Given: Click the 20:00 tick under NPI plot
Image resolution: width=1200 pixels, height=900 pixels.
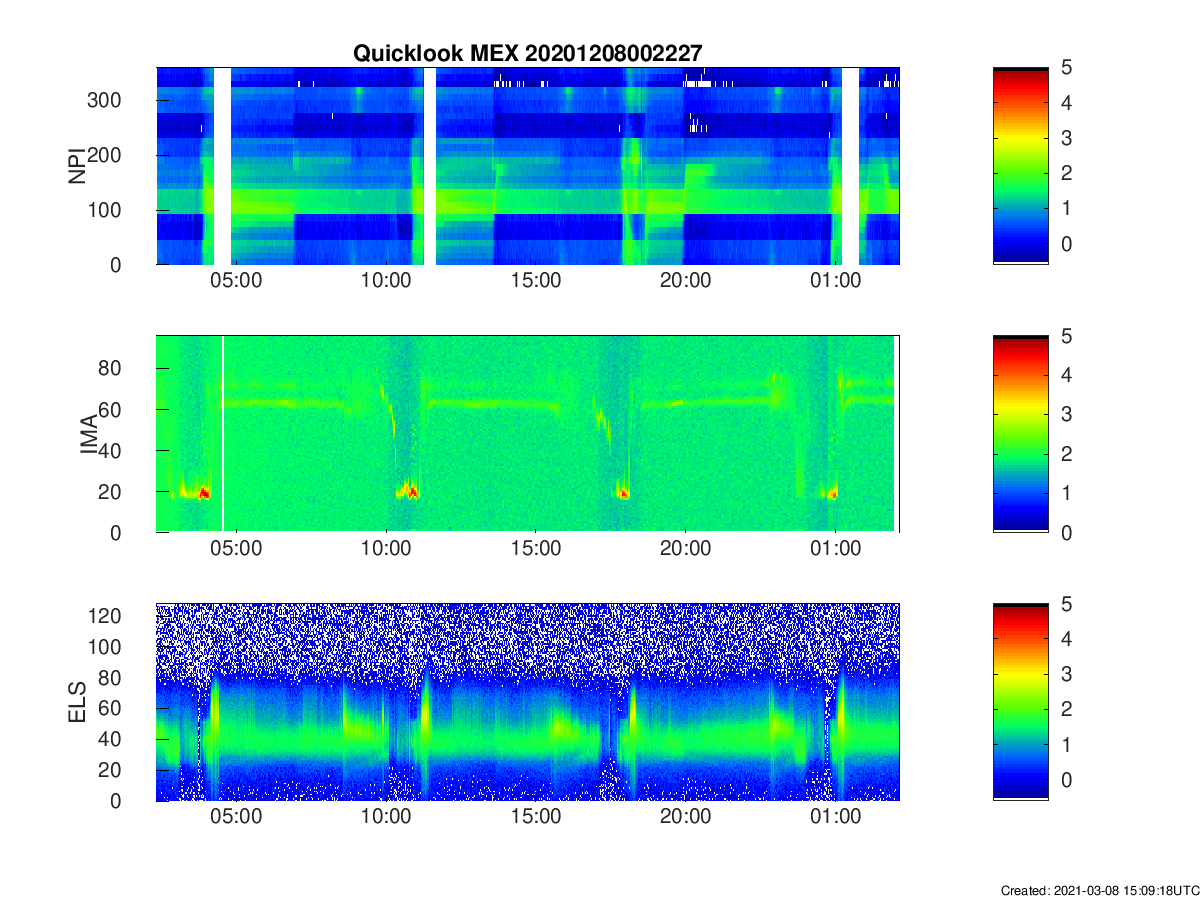Looking at the screenshot, I should point(686,281).
